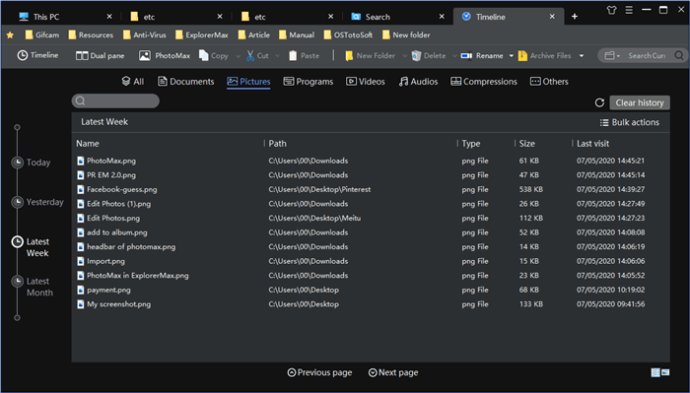Image resolution: width=690 pixels, height=393 pixels.
Task: Expand the Archive Files dropdown arrow
Action: pyautogui.click(x=581, y=56)
